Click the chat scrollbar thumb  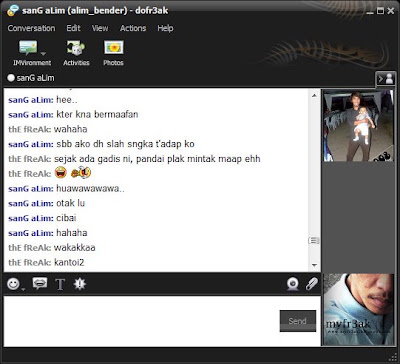[x=314, y=240]
